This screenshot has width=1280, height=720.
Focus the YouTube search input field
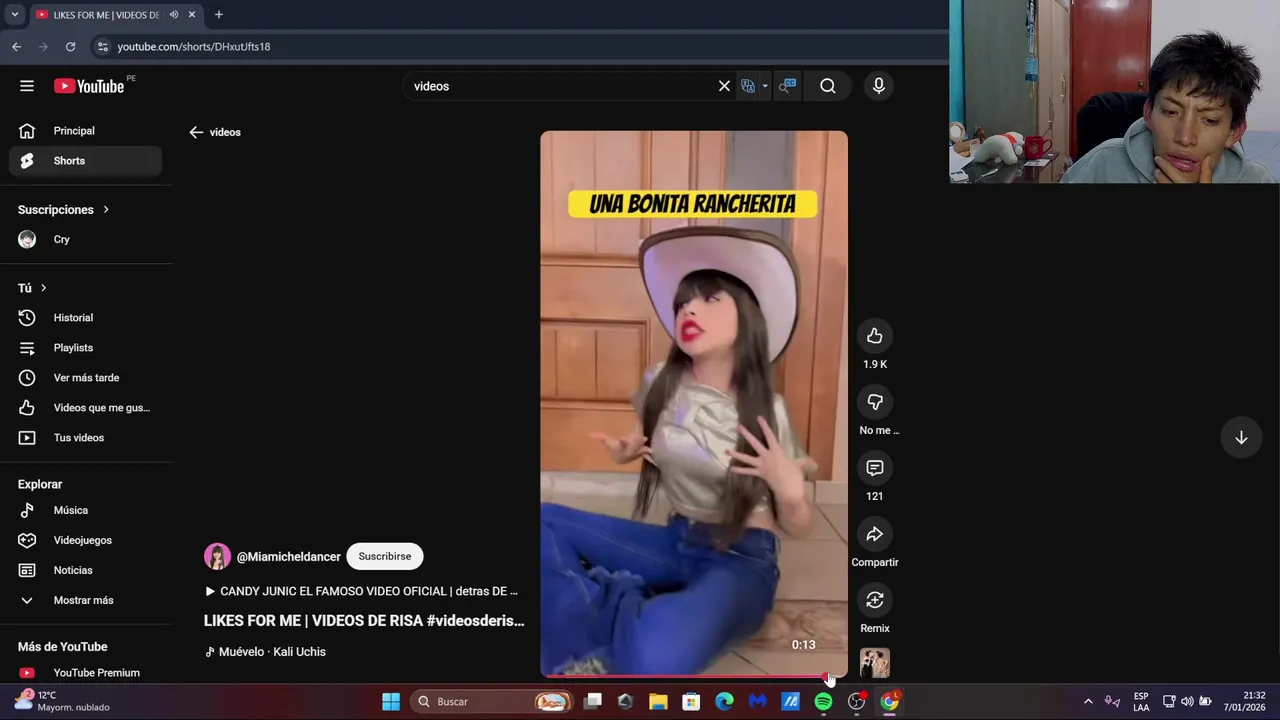(560, 86)
